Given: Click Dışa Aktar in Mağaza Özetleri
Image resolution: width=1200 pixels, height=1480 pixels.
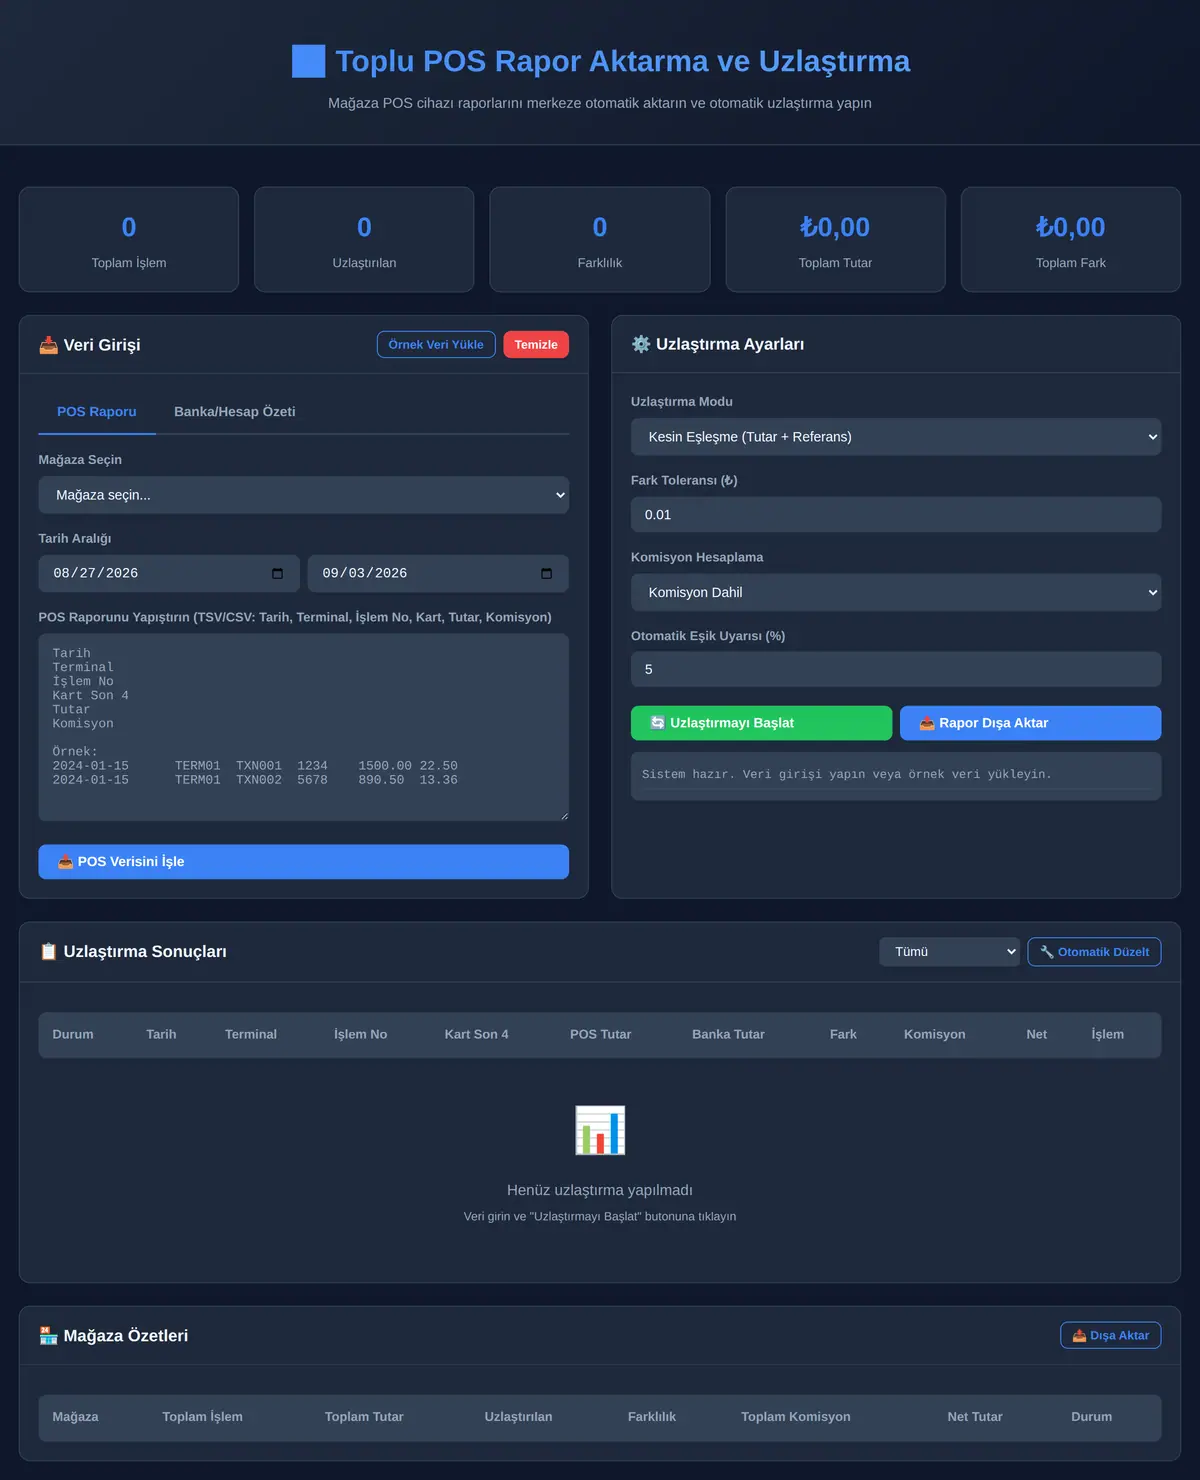Looking at the screenshot, I should click(1111, 1335).
